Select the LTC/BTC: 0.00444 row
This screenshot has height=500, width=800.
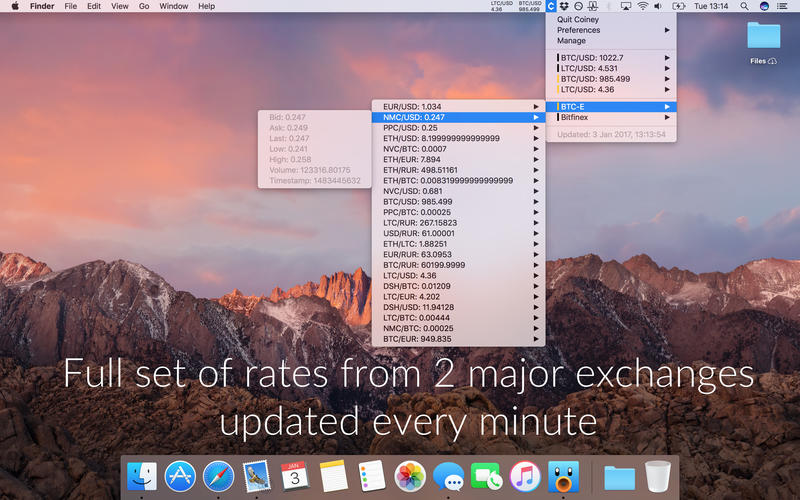458,318
